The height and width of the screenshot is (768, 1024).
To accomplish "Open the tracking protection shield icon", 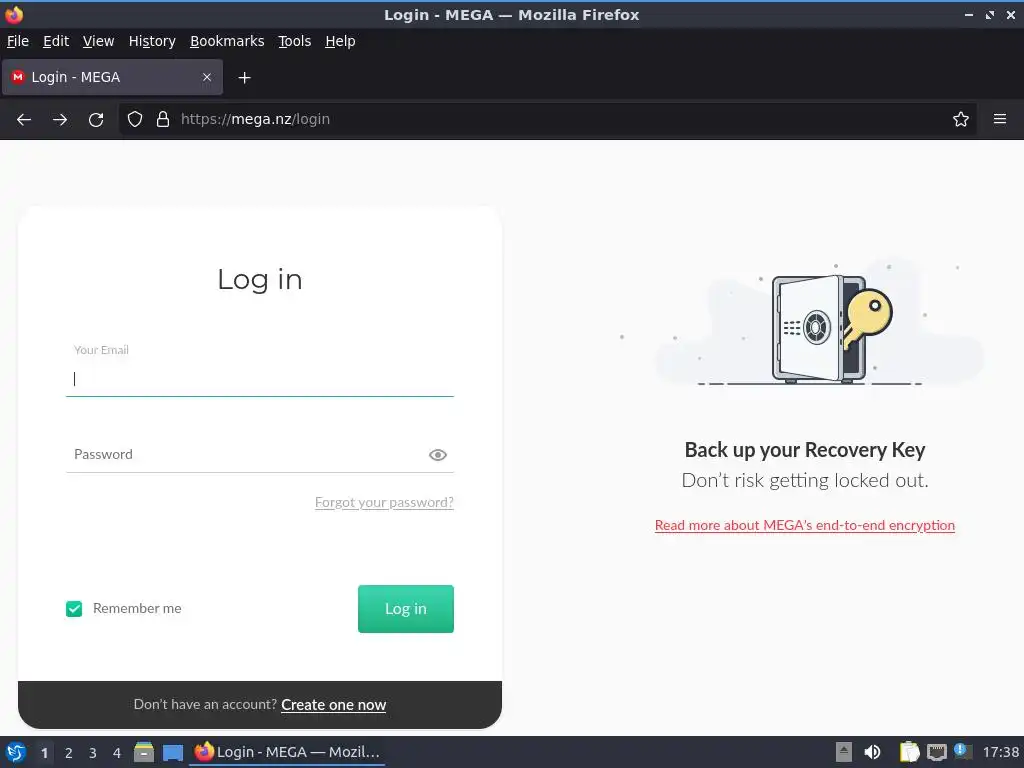I will (x=135, y=120).
